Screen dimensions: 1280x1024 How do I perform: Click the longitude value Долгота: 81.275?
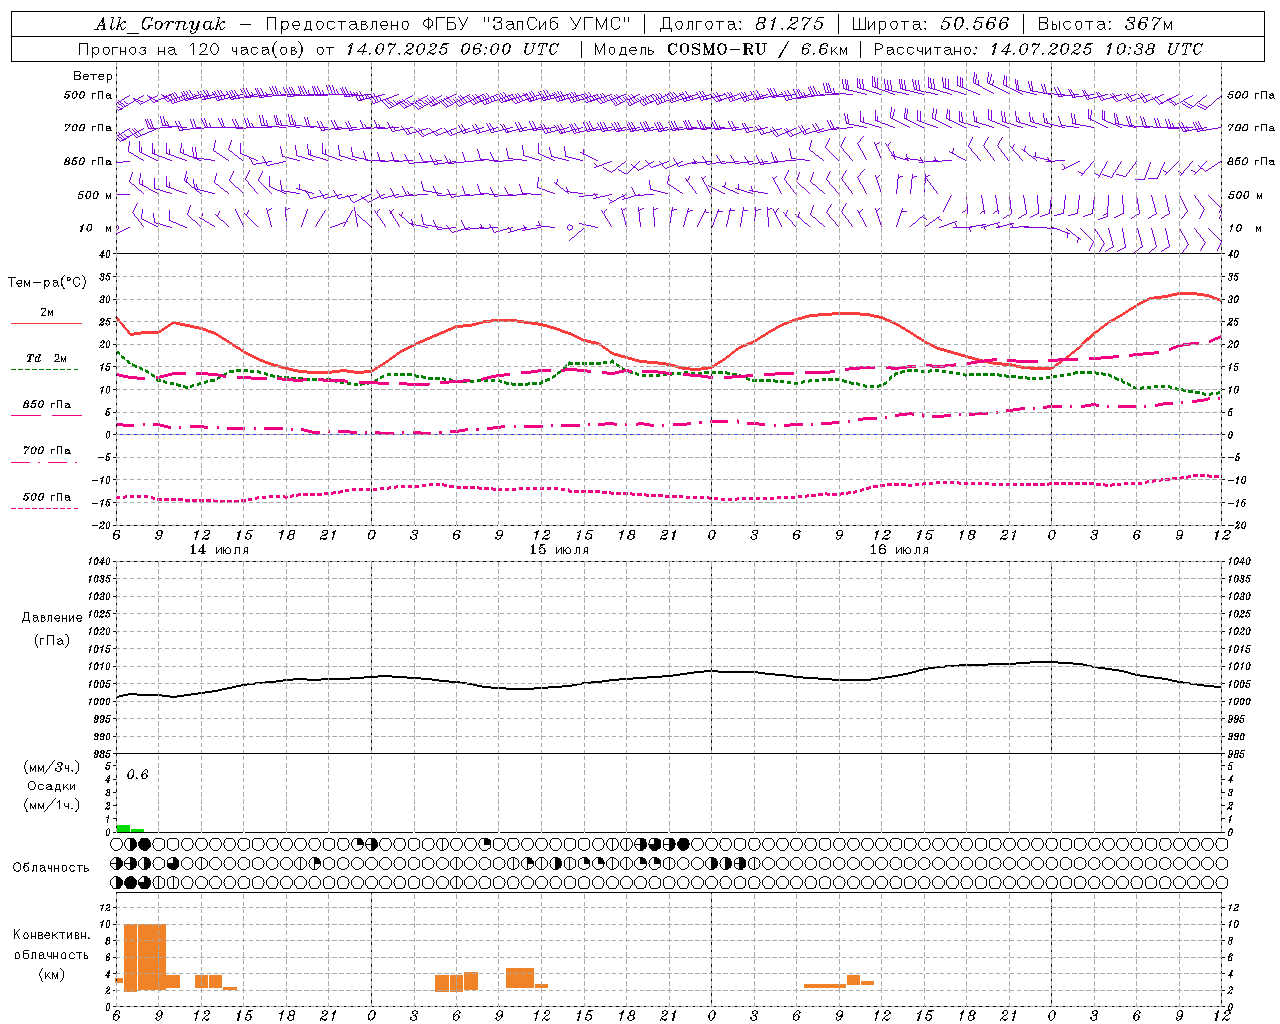point(742,24)
